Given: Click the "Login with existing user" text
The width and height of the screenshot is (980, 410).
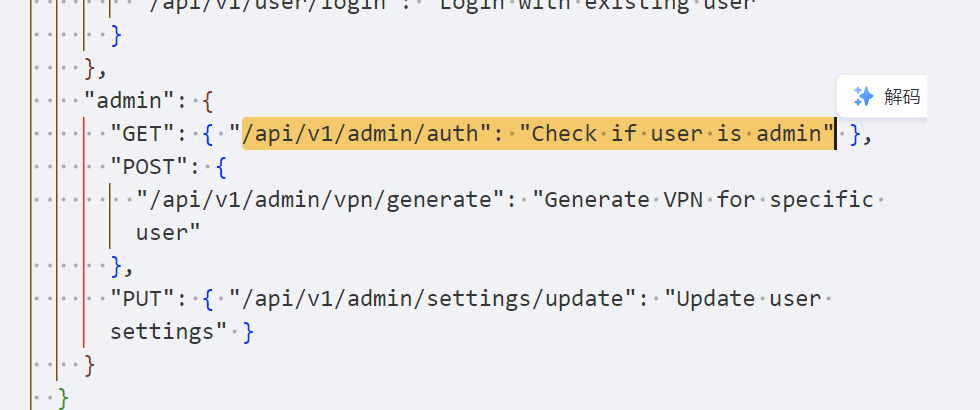Looking at the screenshot, I should click(x=600, y=5).
